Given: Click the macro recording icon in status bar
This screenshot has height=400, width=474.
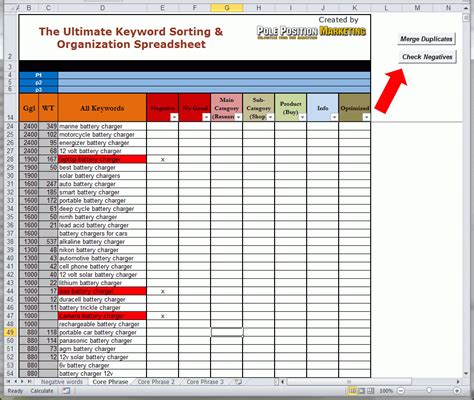Looking at the screenshot, I should click(66, 391).
